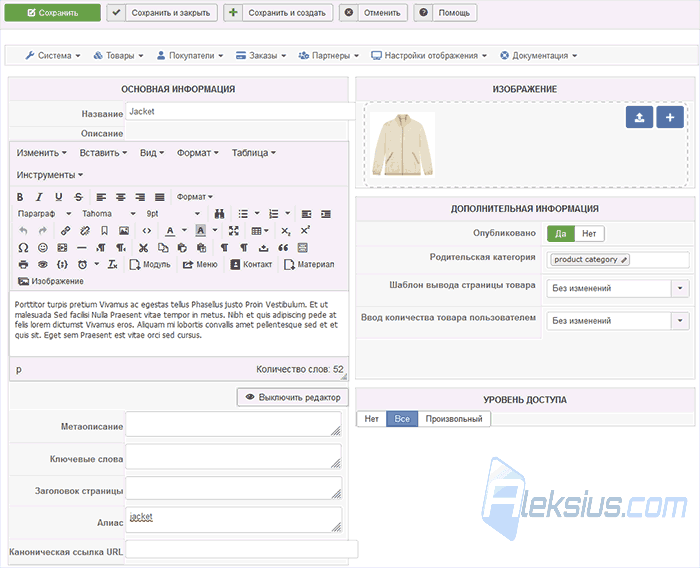
Task: Click Сохранить и закрыть
Action: point(162,13)
